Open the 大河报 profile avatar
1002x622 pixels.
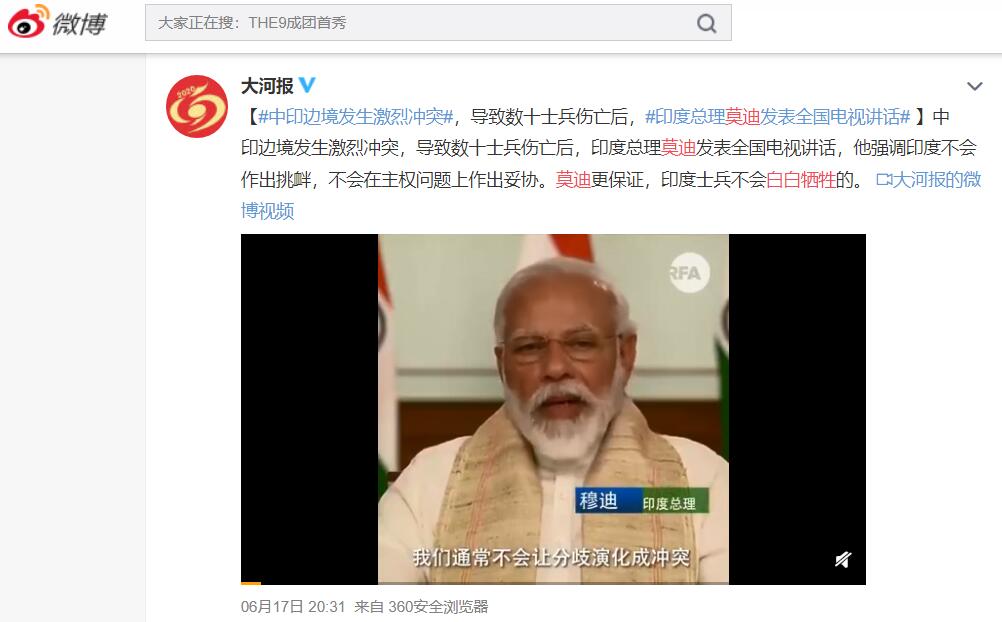pyautogui.click(x=197, y=106)
